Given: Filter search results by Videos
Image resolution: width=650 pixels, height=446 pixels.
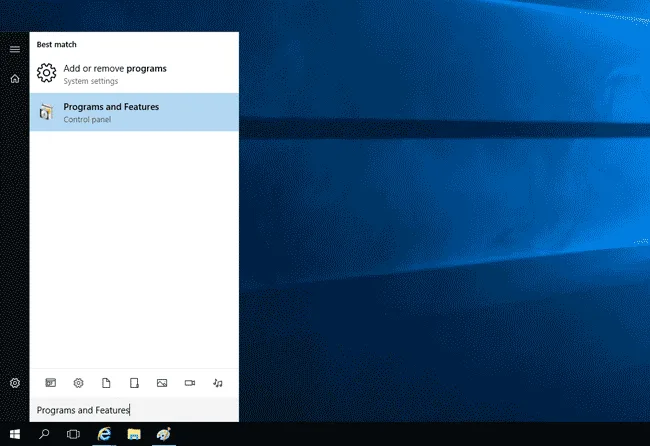Looking at the screenshot, I should pos(190,383).
